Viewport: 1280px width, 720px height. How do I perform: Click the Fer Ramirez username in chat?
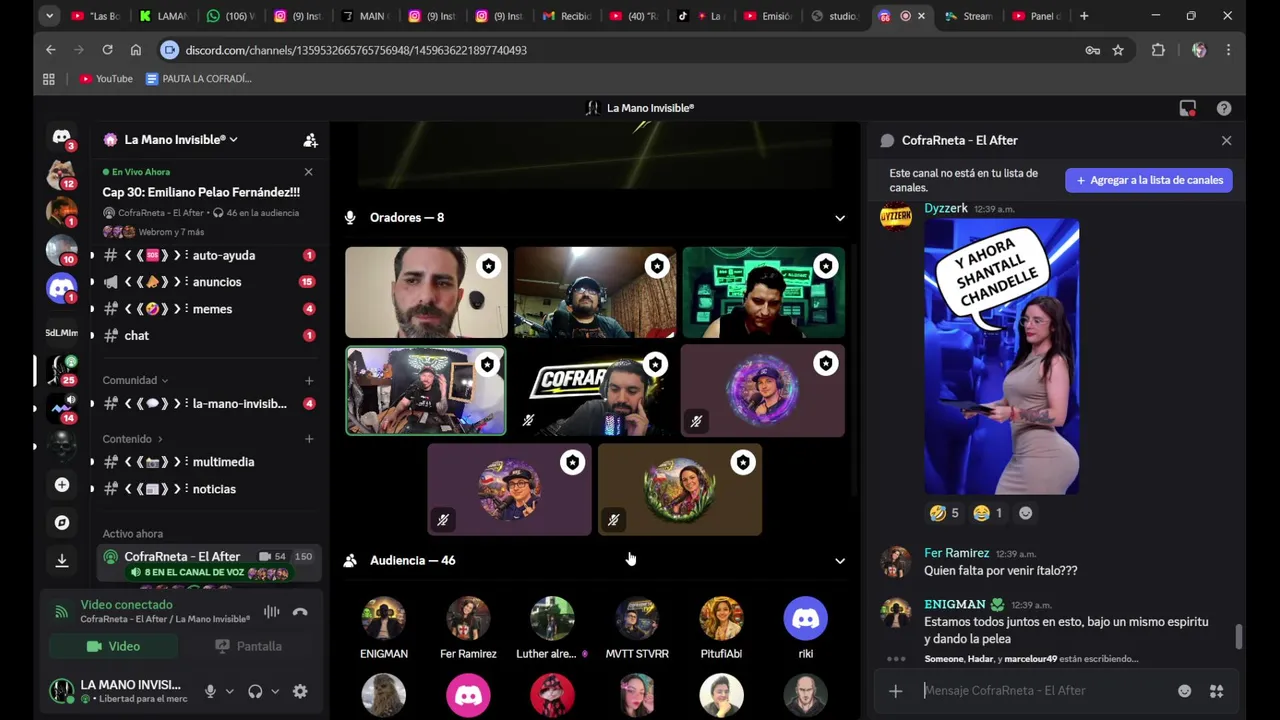[956, 553]
